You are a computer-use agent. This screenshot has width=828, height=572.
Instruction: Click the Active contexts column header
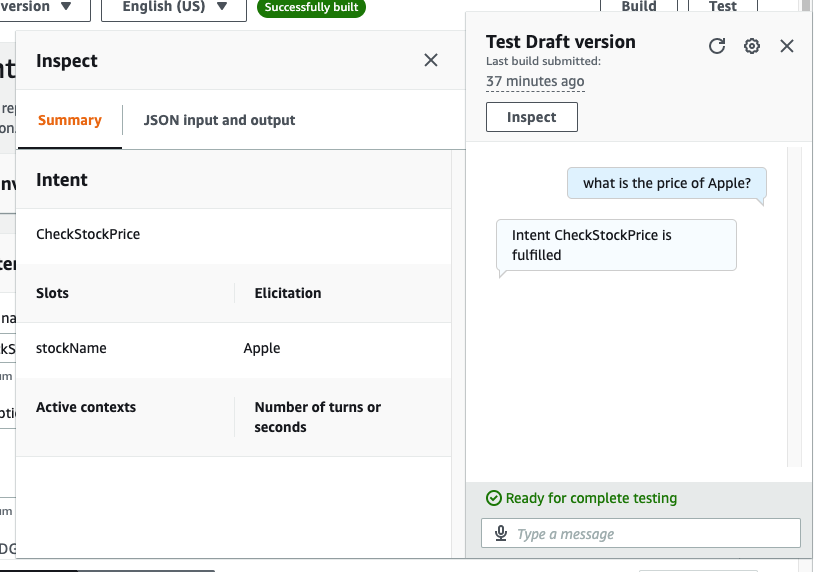[x=86, y=407]
